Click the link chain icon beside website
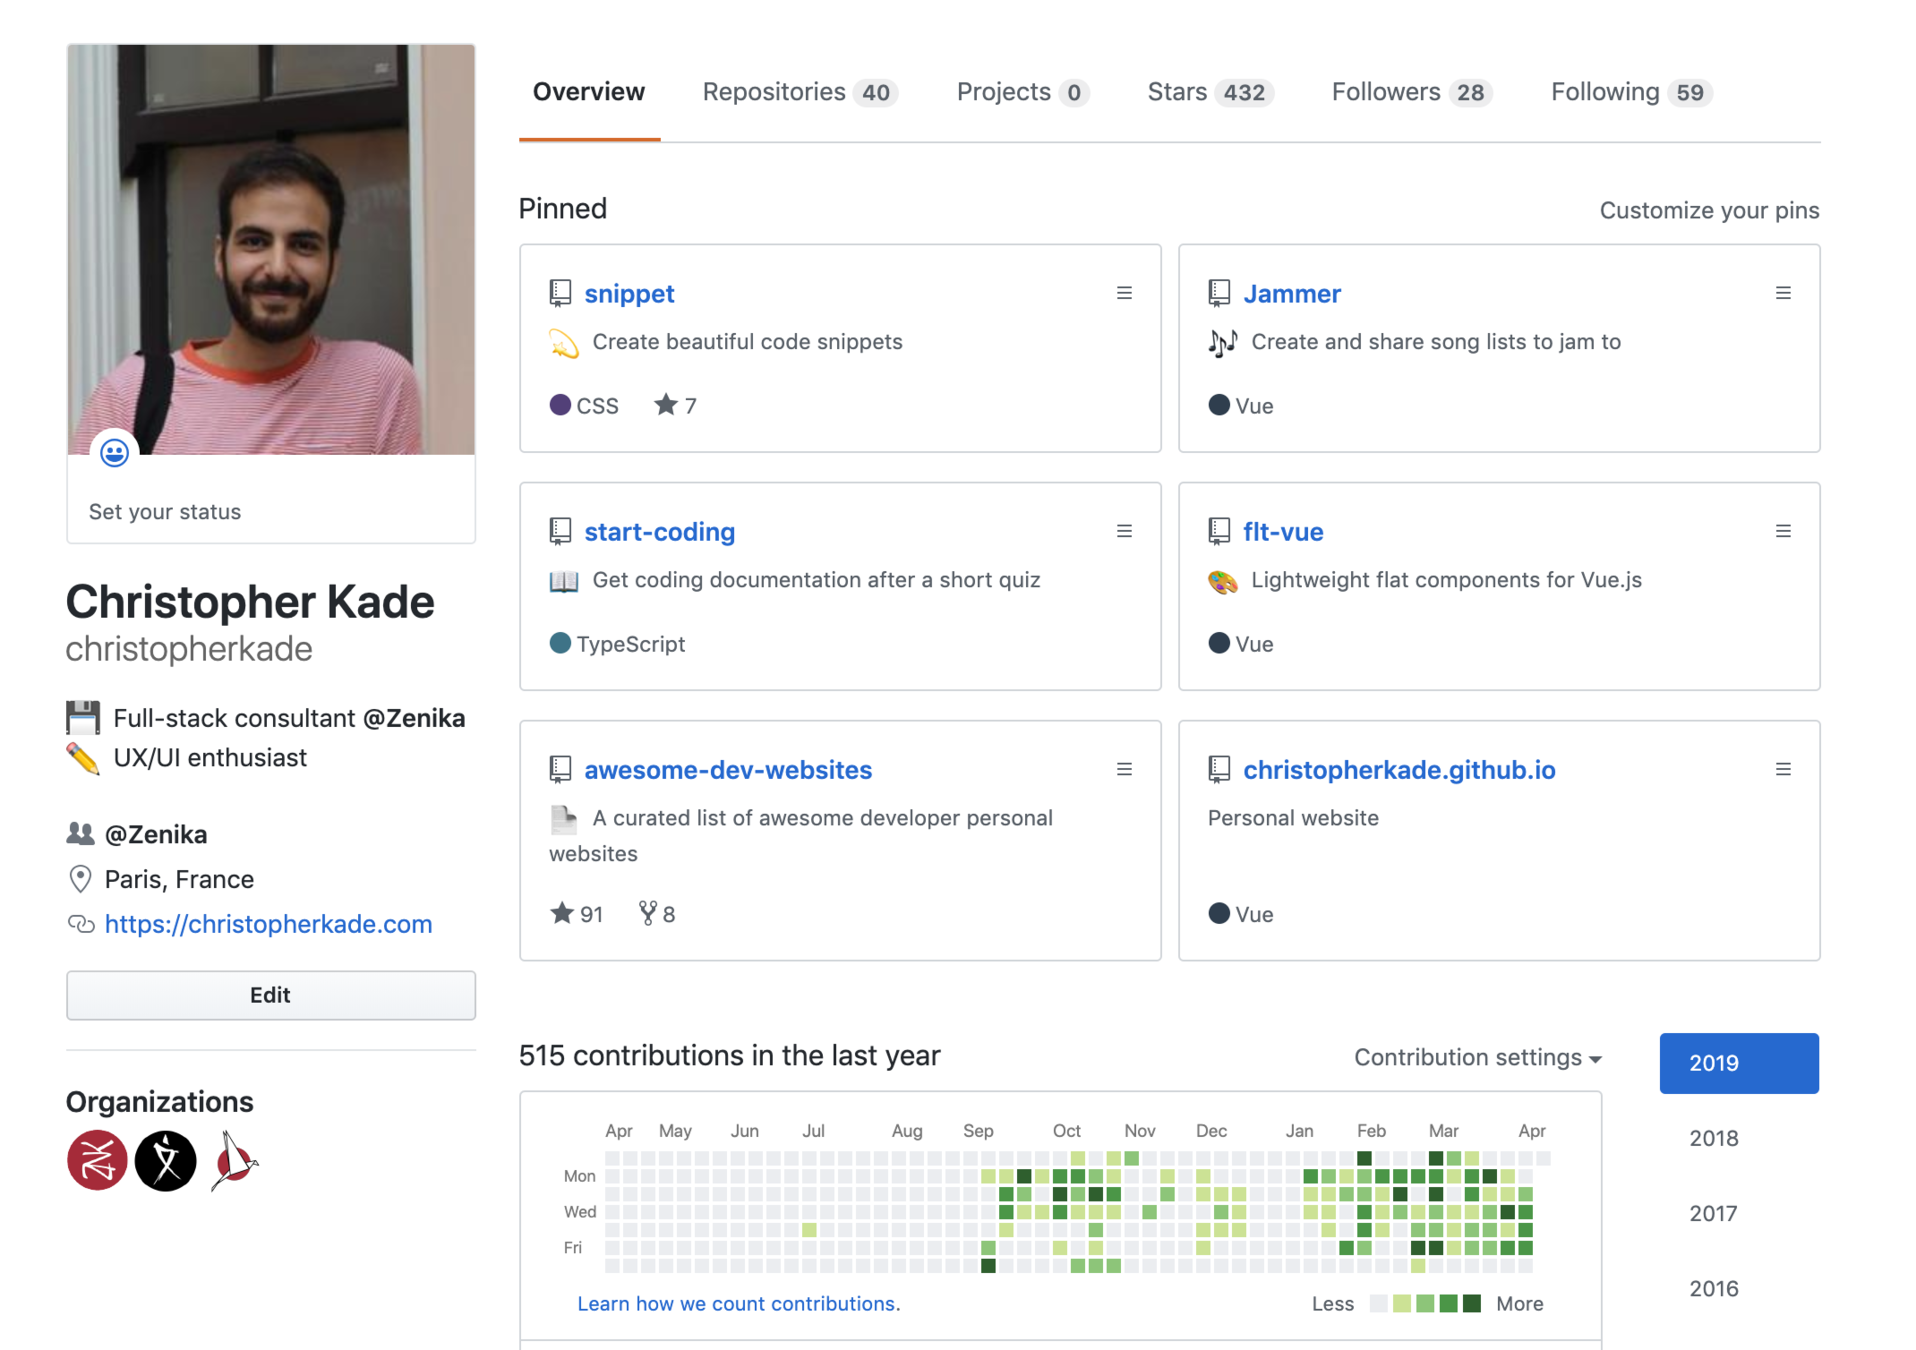Image resolution: width=1916 pixels, height=1350 pixels. click(81, 923)
